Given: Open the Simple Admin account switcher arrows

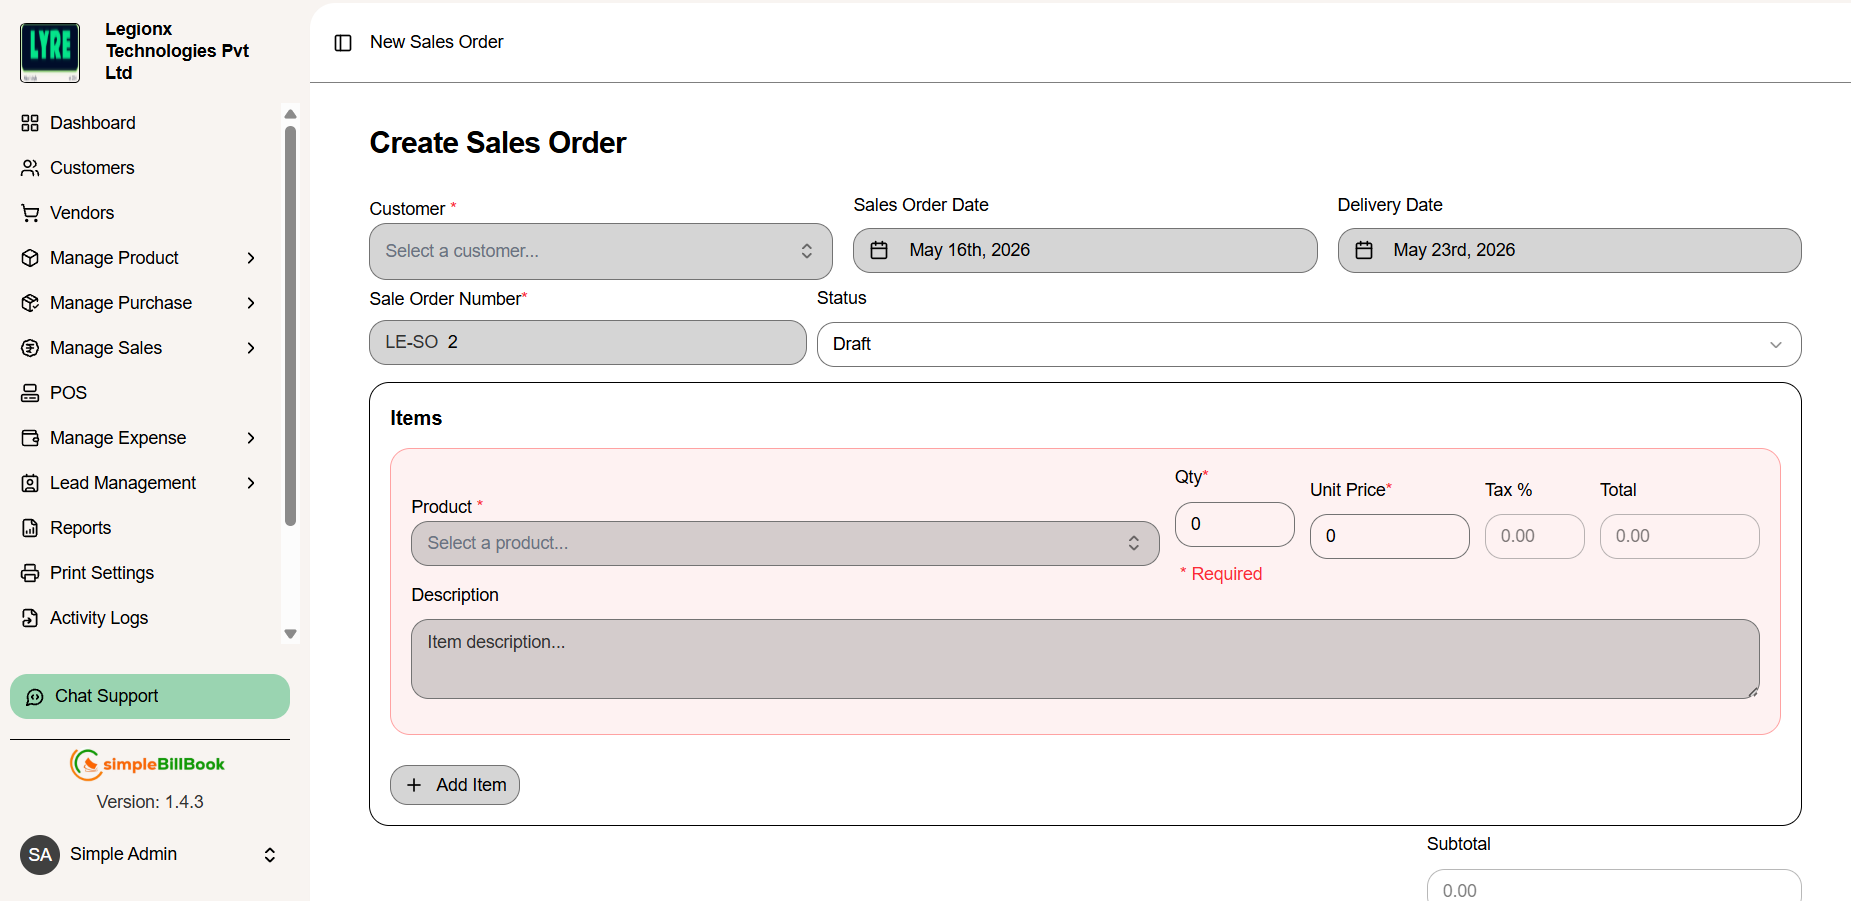Looking at the screenshot, I should 270,855.
